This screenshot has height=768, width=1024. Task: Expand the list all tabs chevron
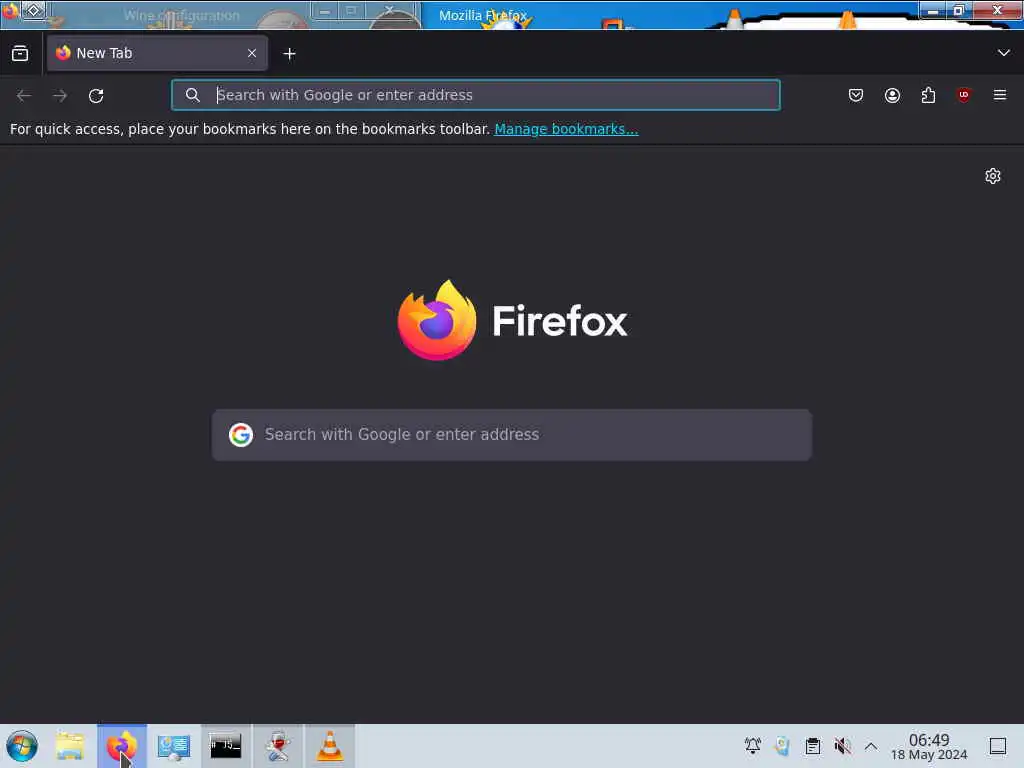tap(1004, 53)
